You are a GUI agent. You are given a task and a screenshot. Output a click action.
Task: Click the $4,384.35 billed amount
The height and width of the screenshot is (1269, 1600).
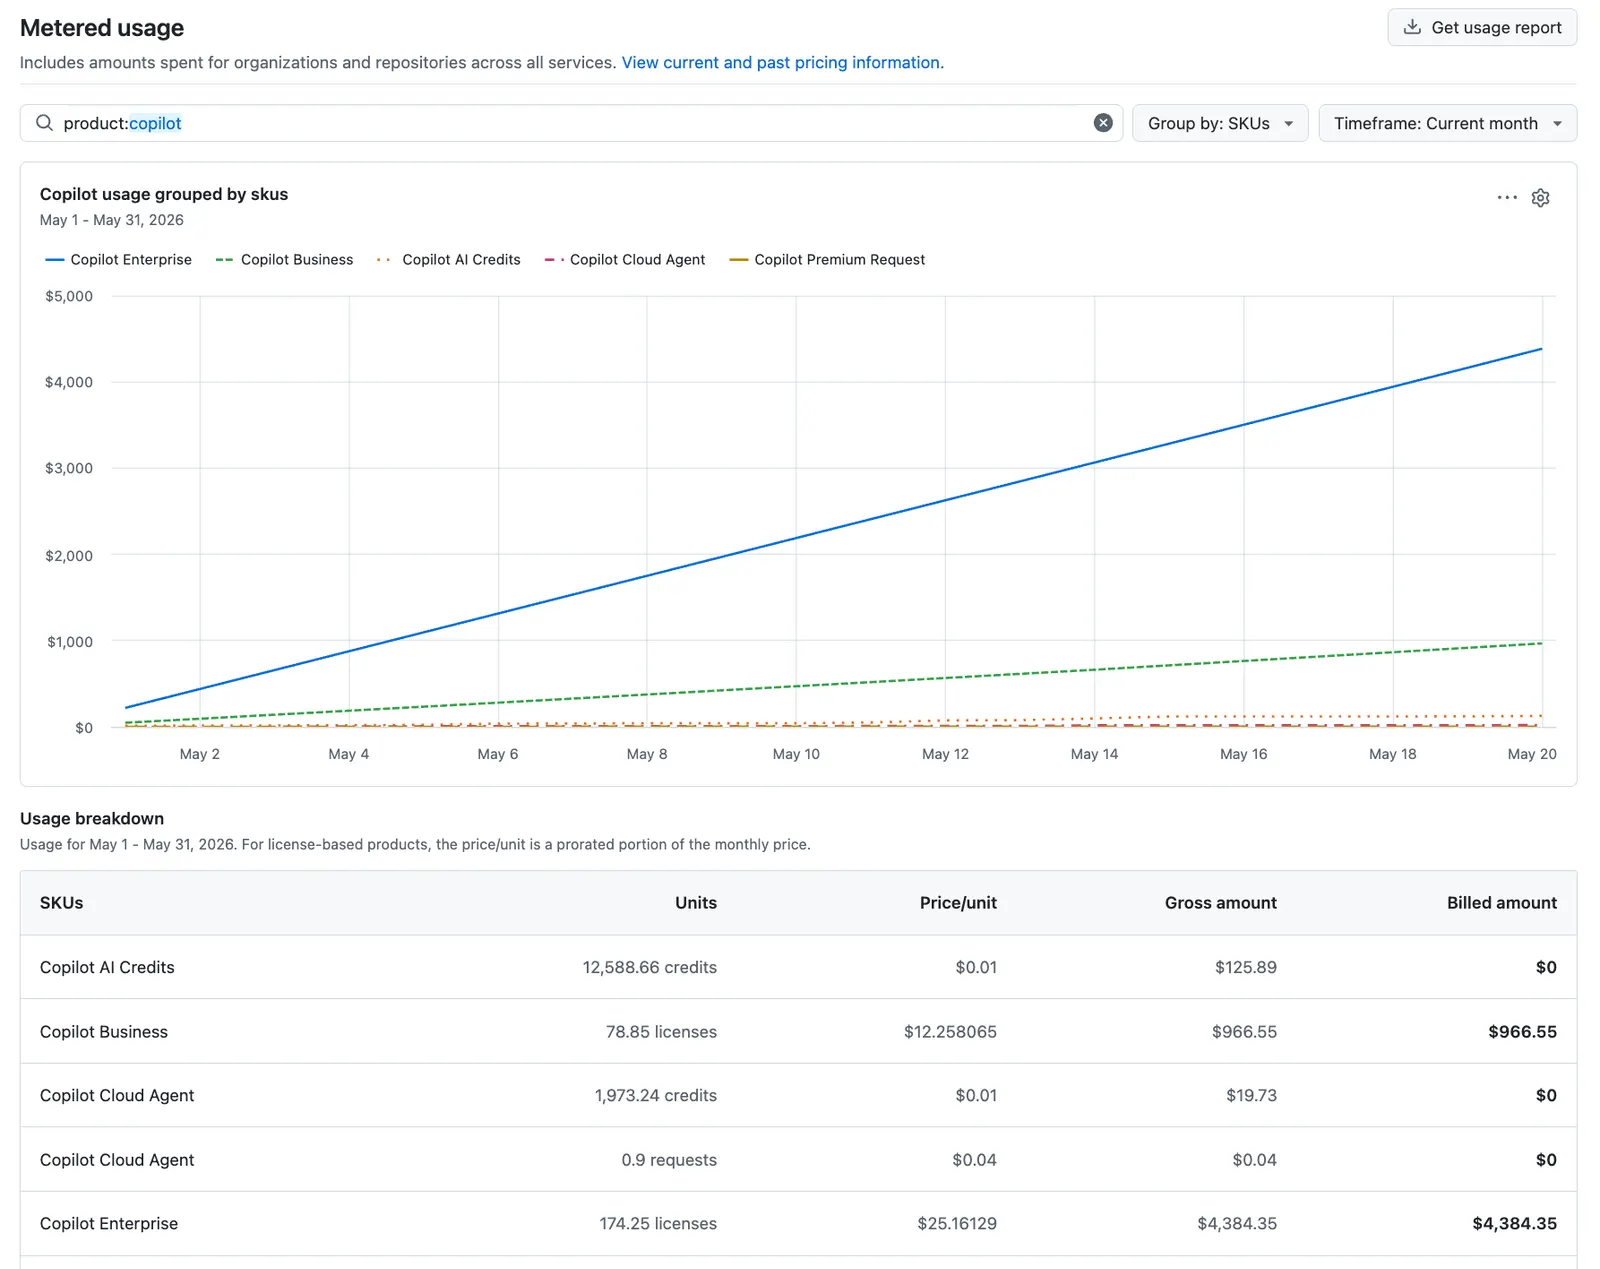tap(1514, 1223)
